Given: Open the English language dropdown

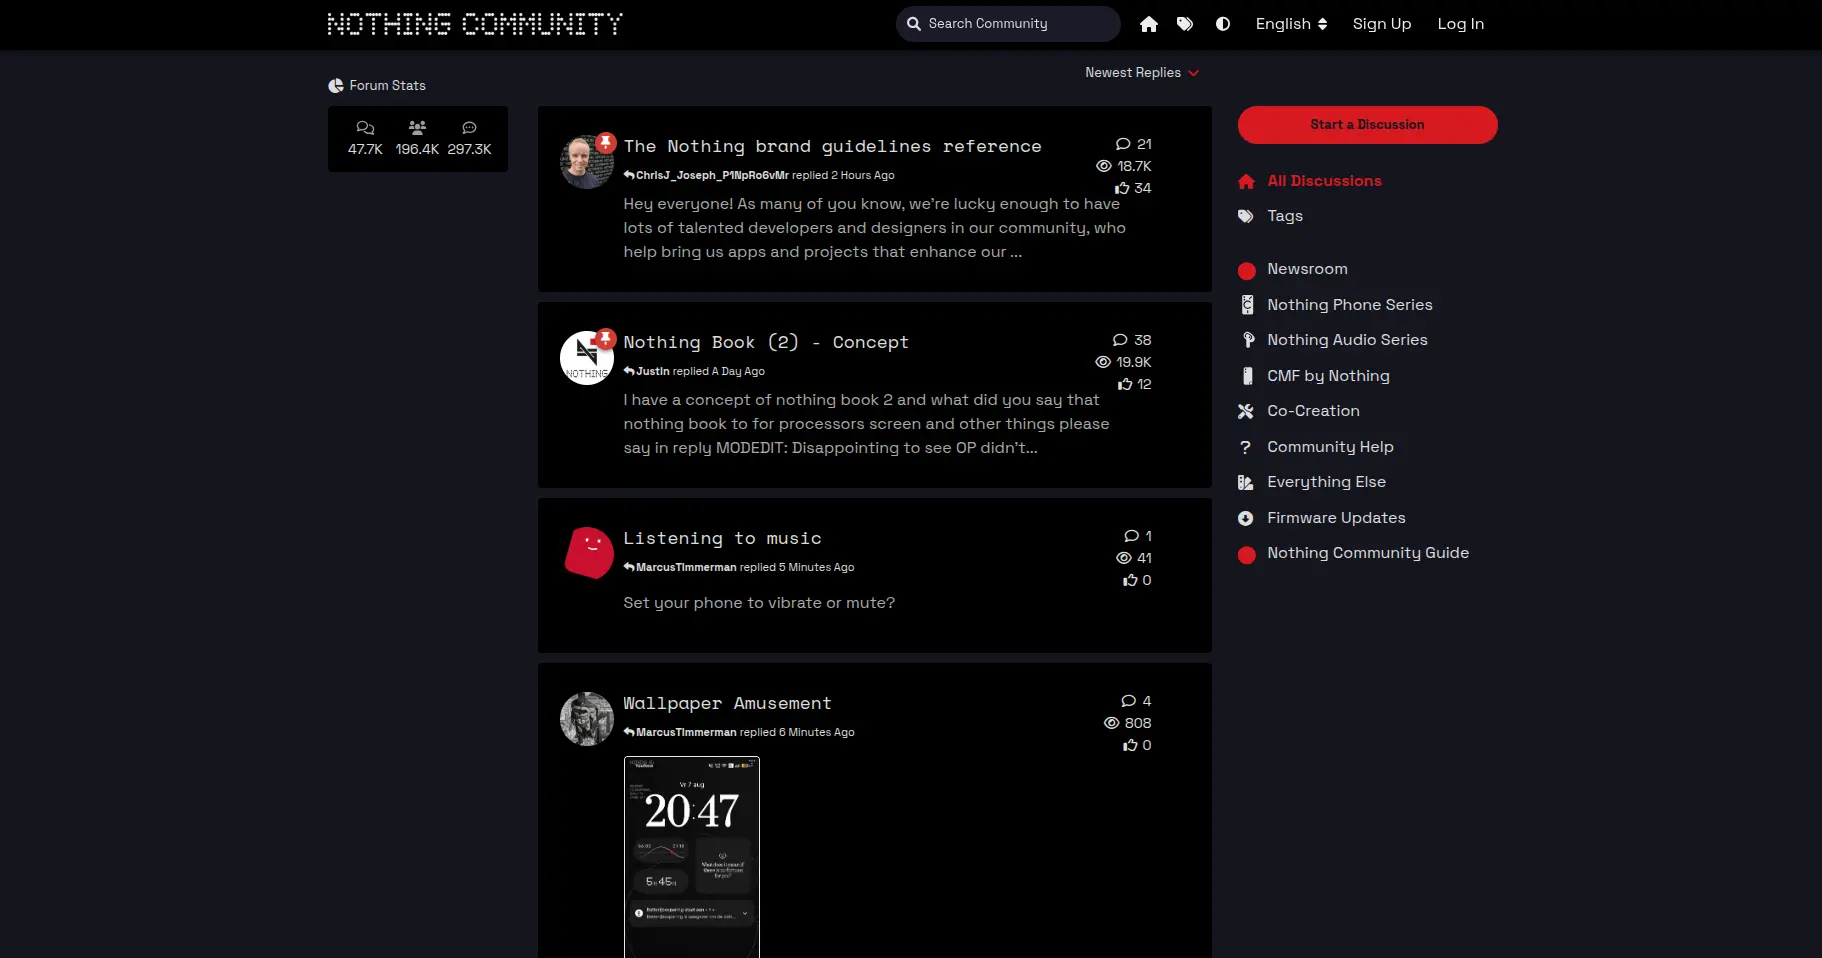Looking at the screenshot, I should click(1292, 24).
